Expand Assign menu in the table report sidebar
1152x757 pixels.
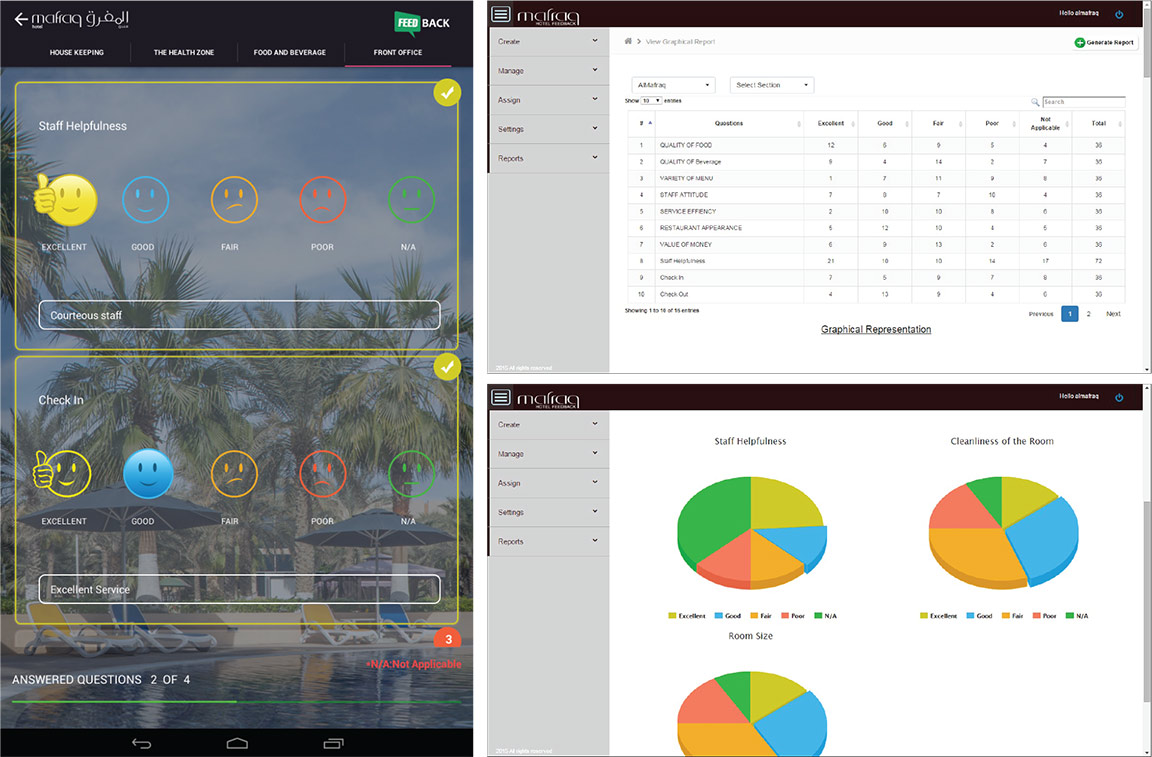click(x=549, y=100)
